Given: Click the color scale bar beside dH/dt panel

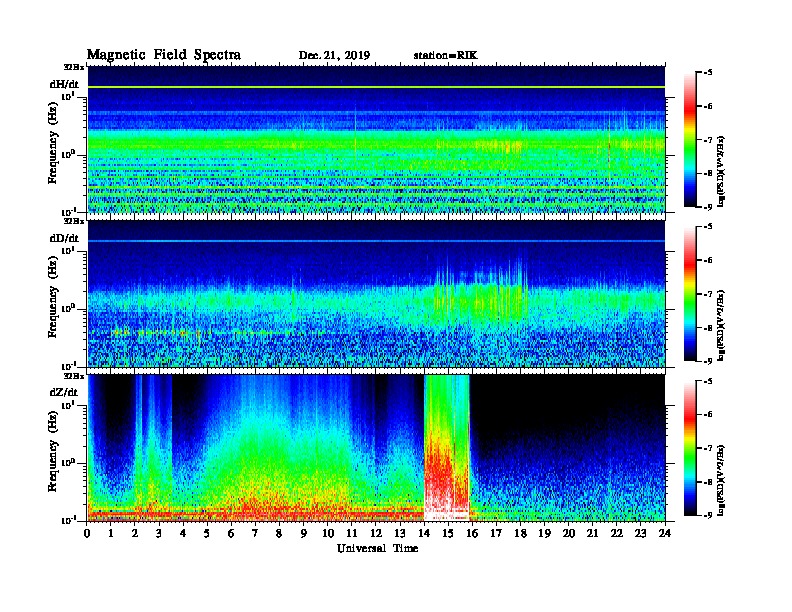Looking at the screenshot, I should [x=690, y=139].
